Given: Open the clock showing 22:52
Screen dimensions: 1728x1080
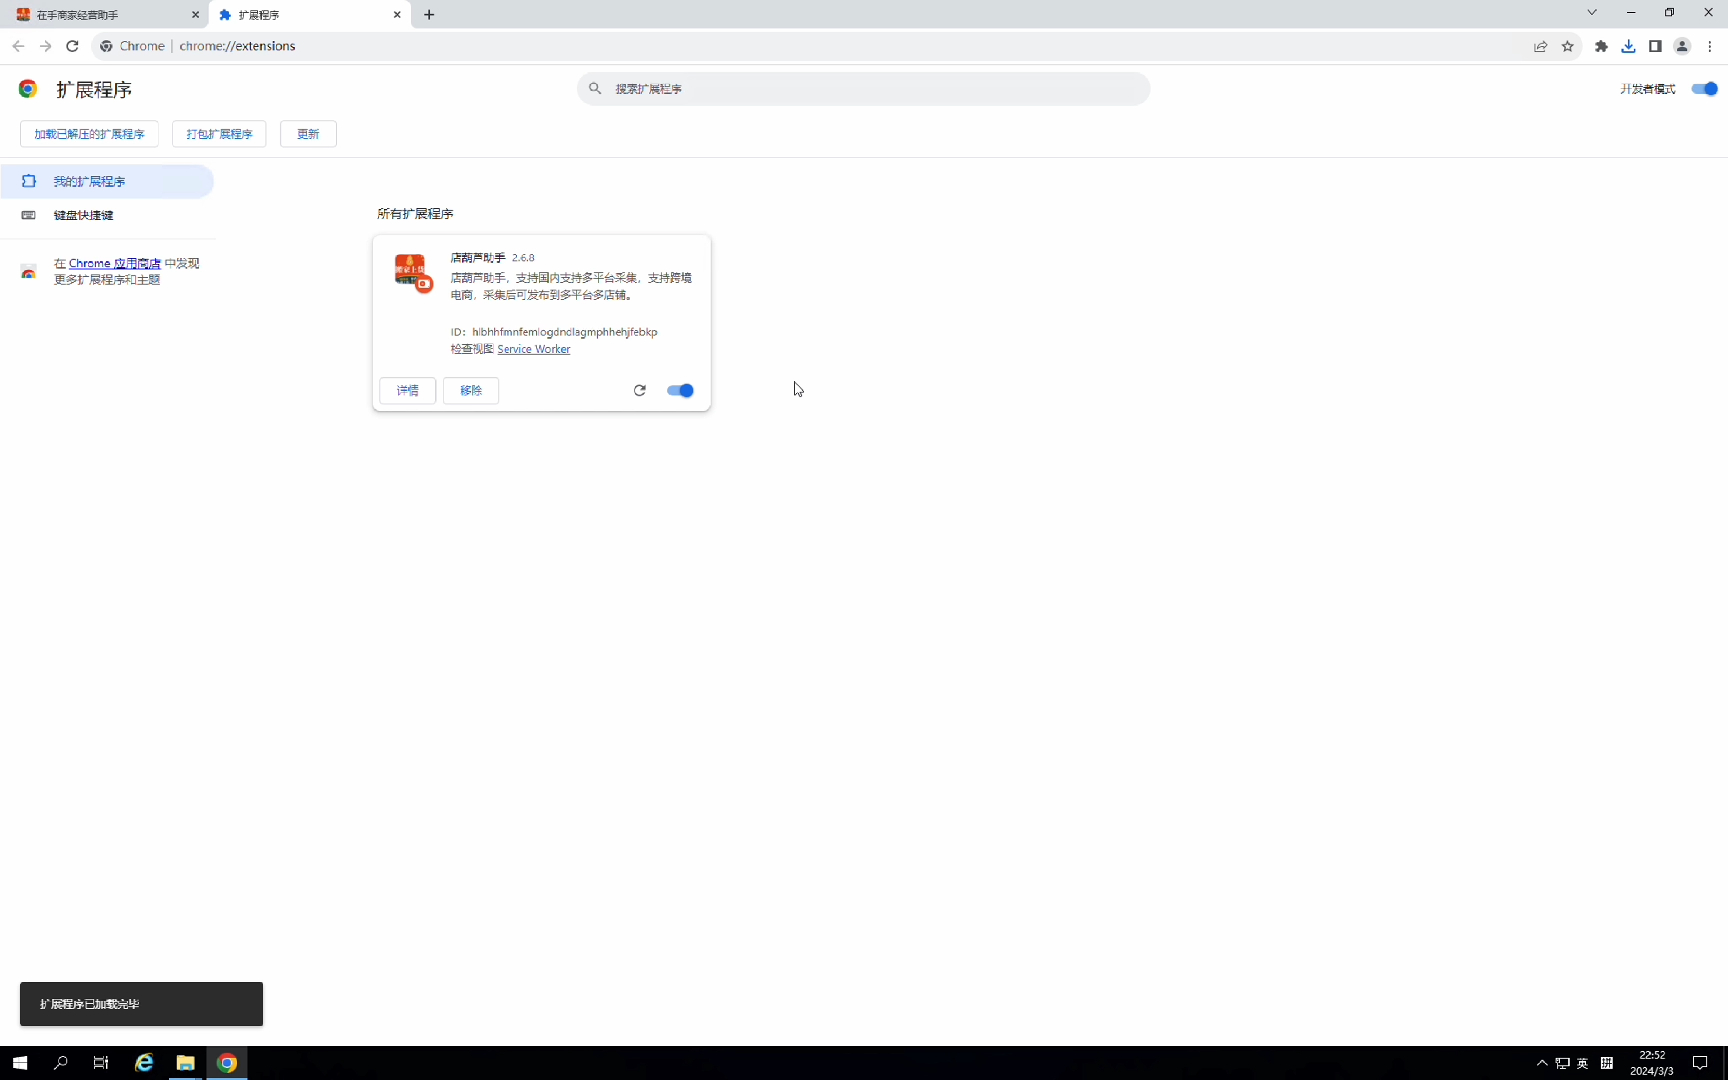Looking at the screenshot, I should 1652,1063.
